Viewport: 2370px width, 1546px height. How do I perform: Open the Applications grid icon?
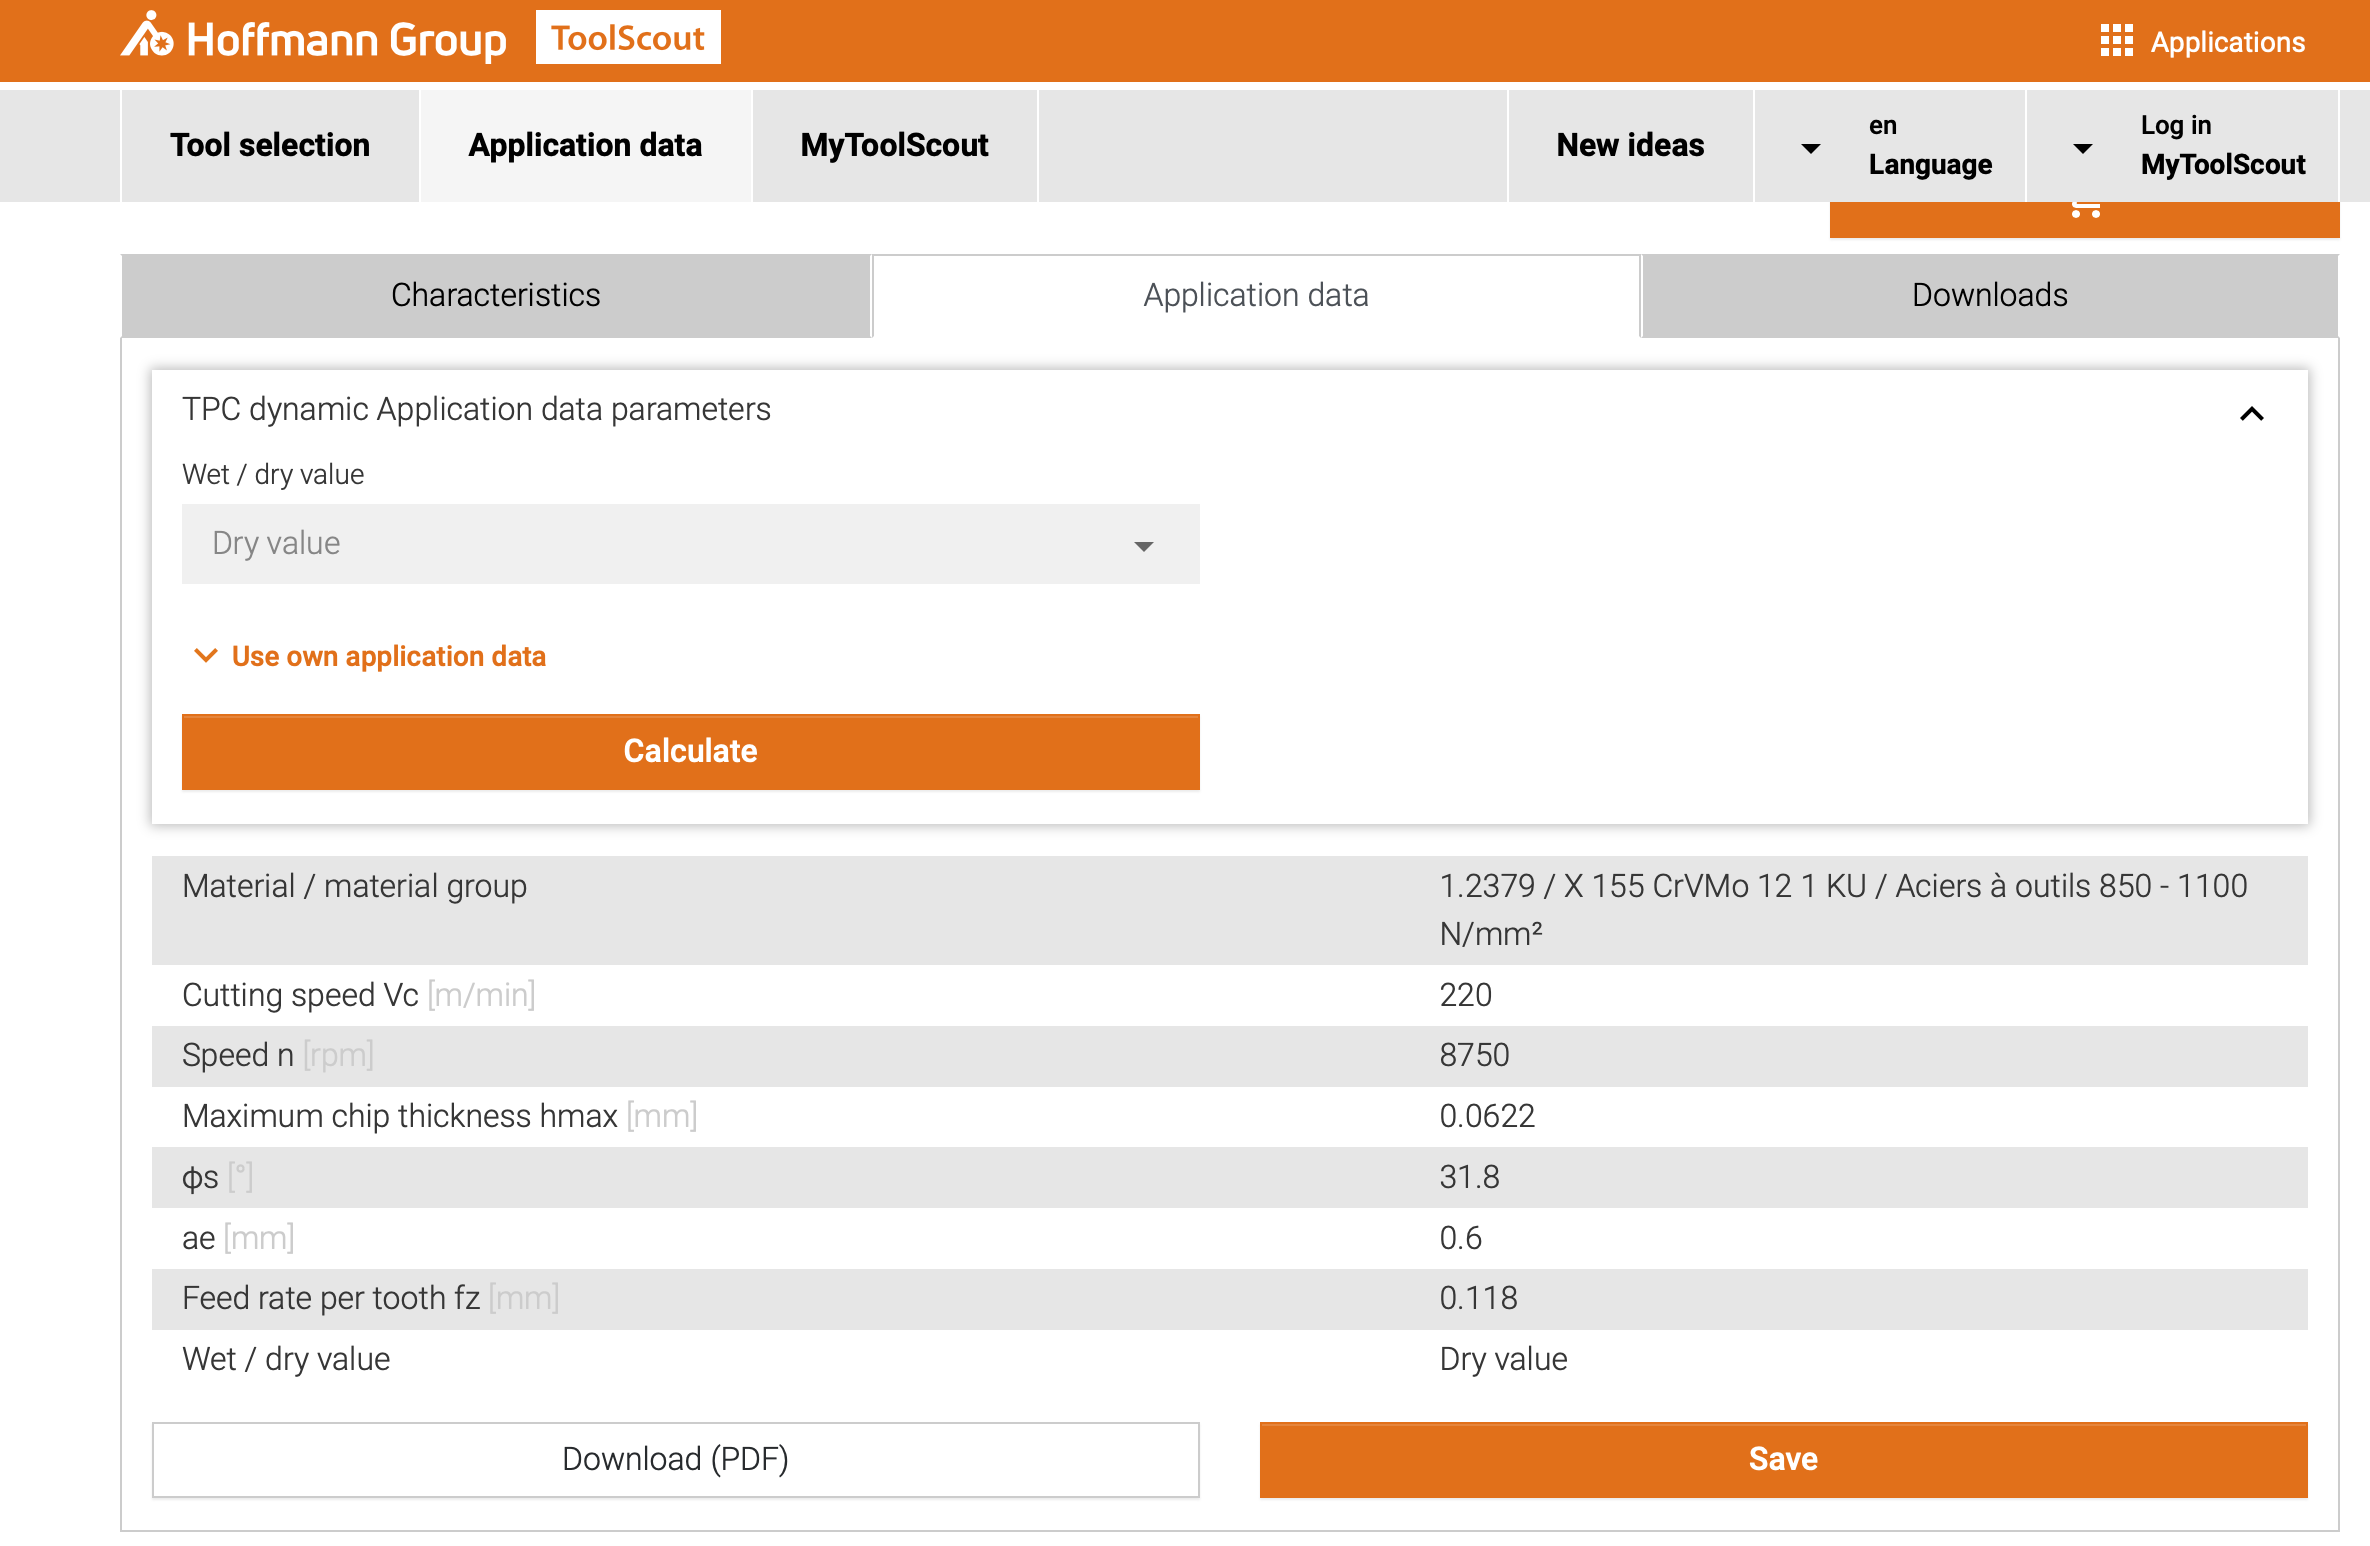2116,41
